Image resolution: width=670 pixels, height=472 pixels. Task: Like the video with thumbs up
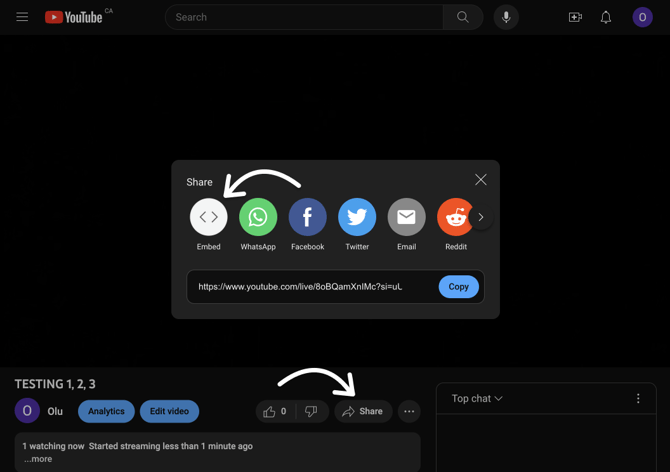coord(275,411)
